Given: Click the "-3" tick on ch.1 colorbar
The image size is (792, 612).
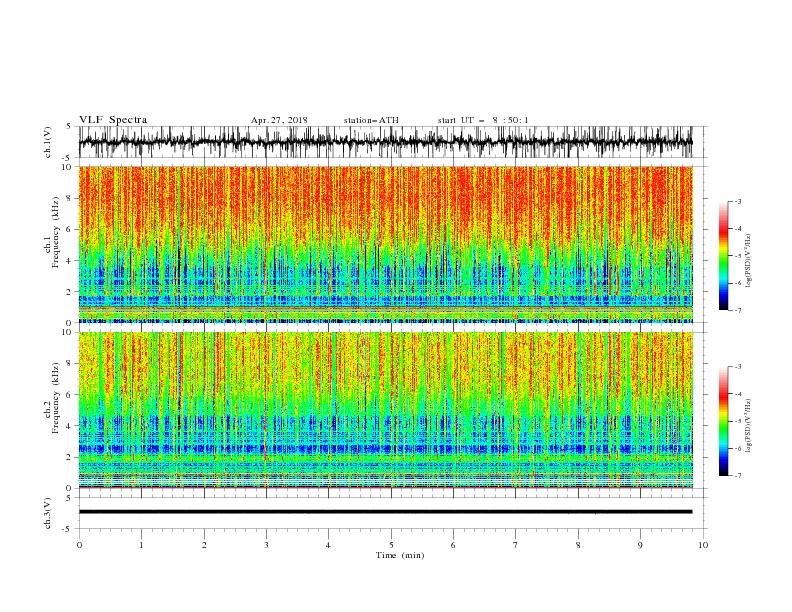Looking at the screenshot, I should [737, 201].
